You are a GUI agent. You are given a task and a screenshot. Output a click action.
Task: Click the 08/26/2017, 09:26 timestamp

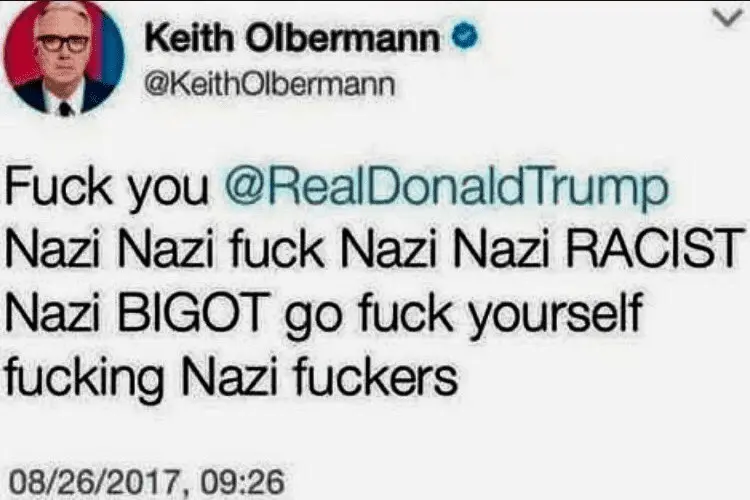144,481
